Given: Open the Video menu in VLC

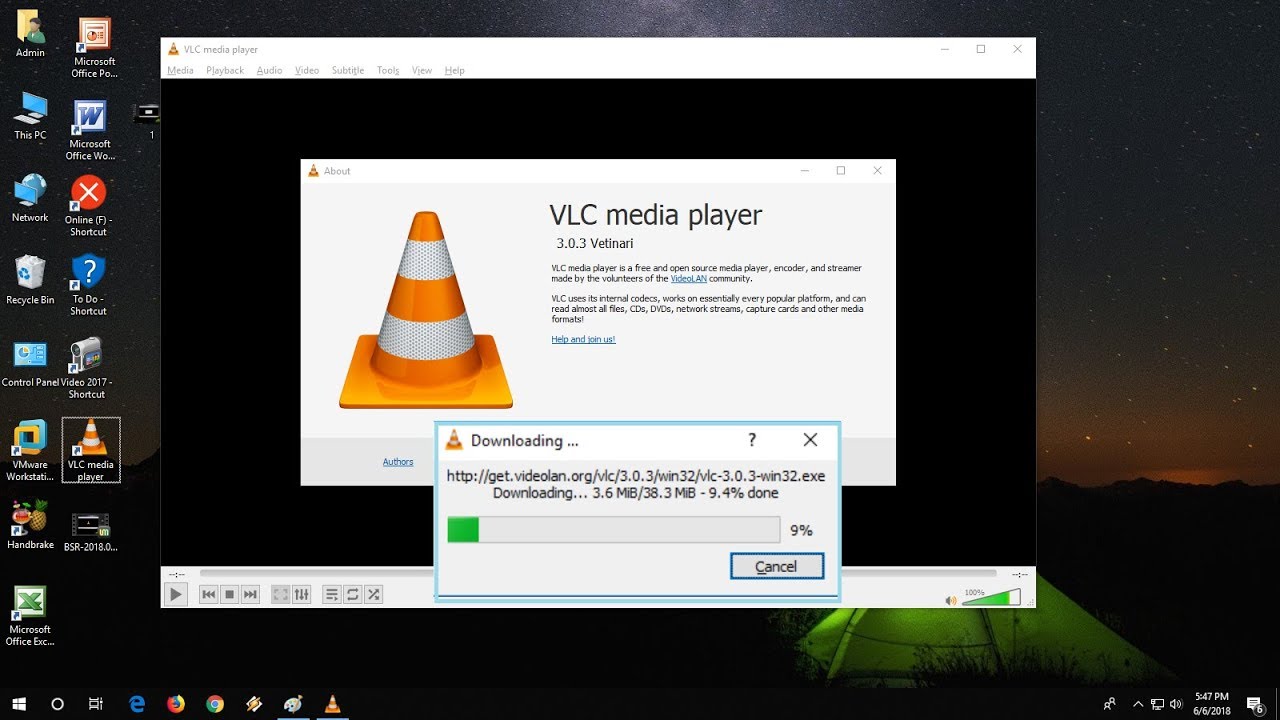Looking at the screenshot, I should 307,70.
